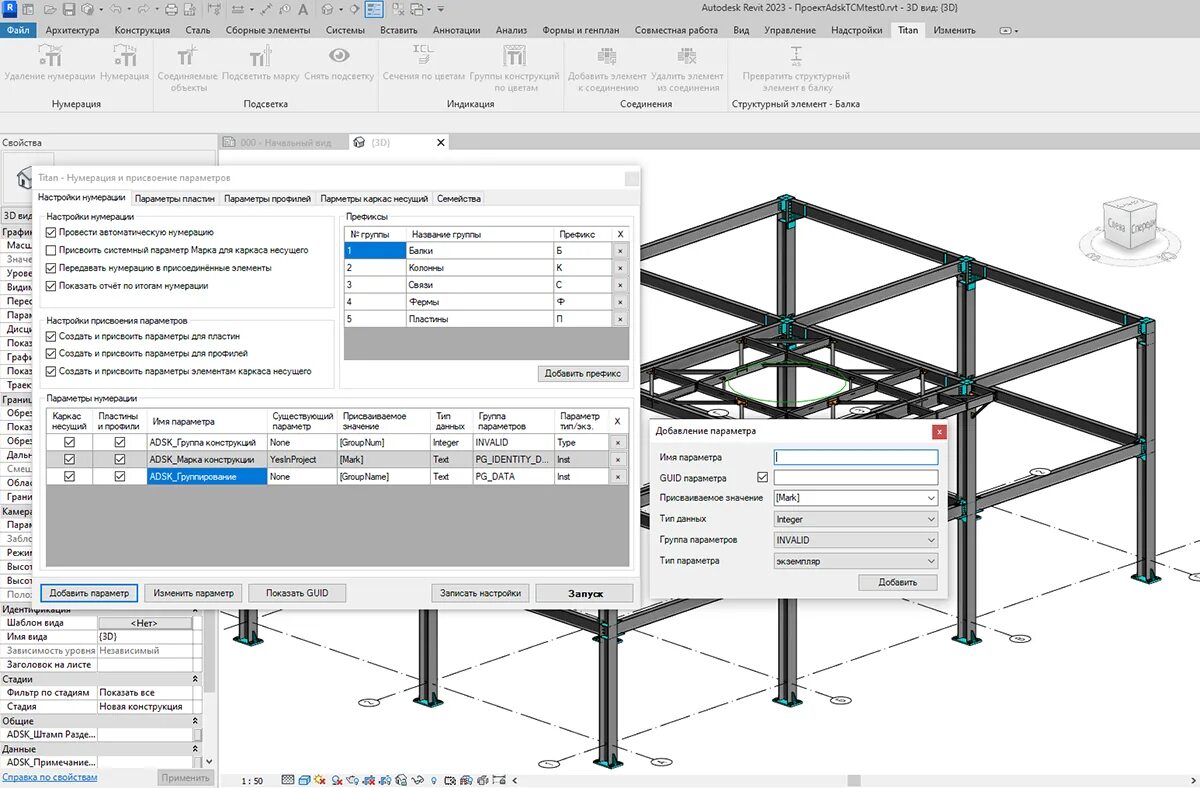Toggle Показать отчёт по итогам нумерации
Screen dimensions: 1200x788
(51, 286)
